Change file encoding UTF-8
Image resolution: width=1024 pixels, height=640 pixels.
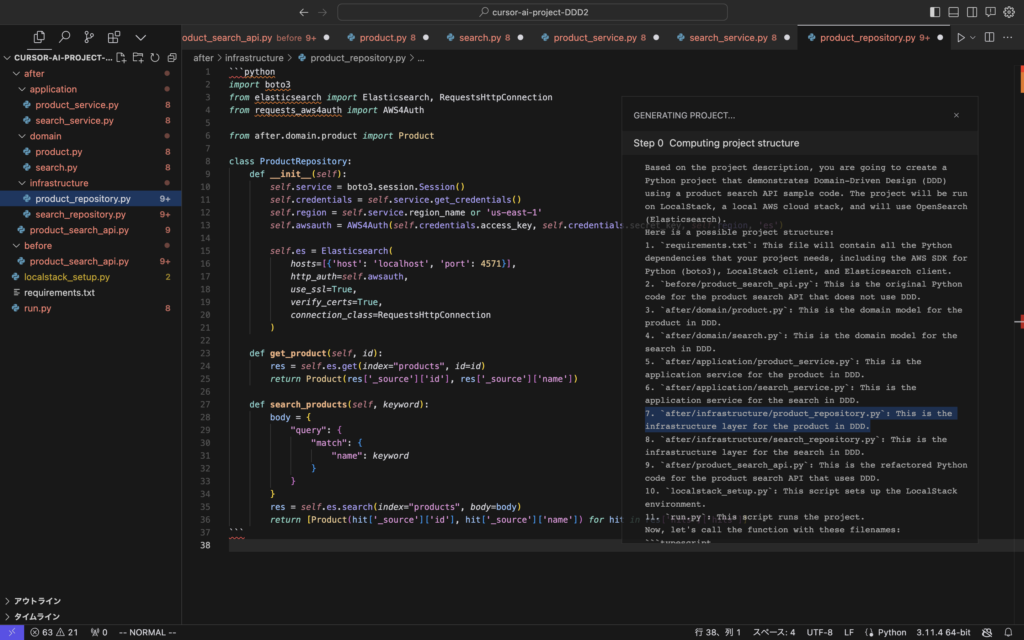click(820, 632)
